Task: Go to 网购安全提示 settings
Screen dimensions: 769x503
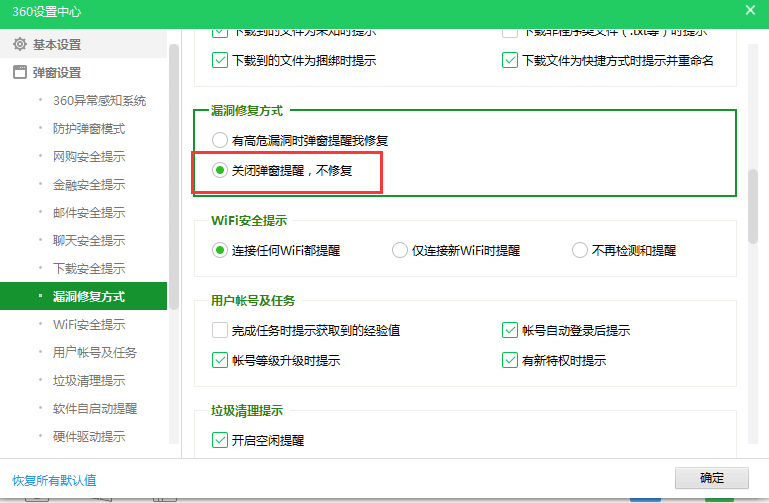Action: coord(89,156)
